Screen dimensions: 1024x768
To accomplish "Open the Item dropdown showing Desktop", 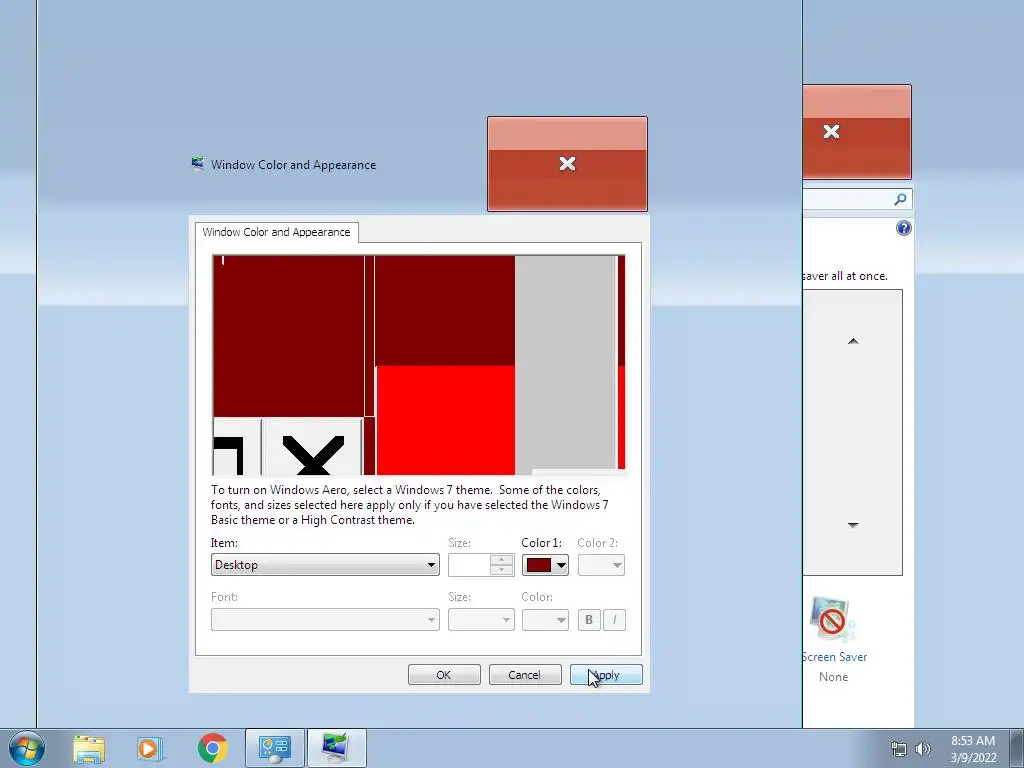I will [x=325, y=565].
